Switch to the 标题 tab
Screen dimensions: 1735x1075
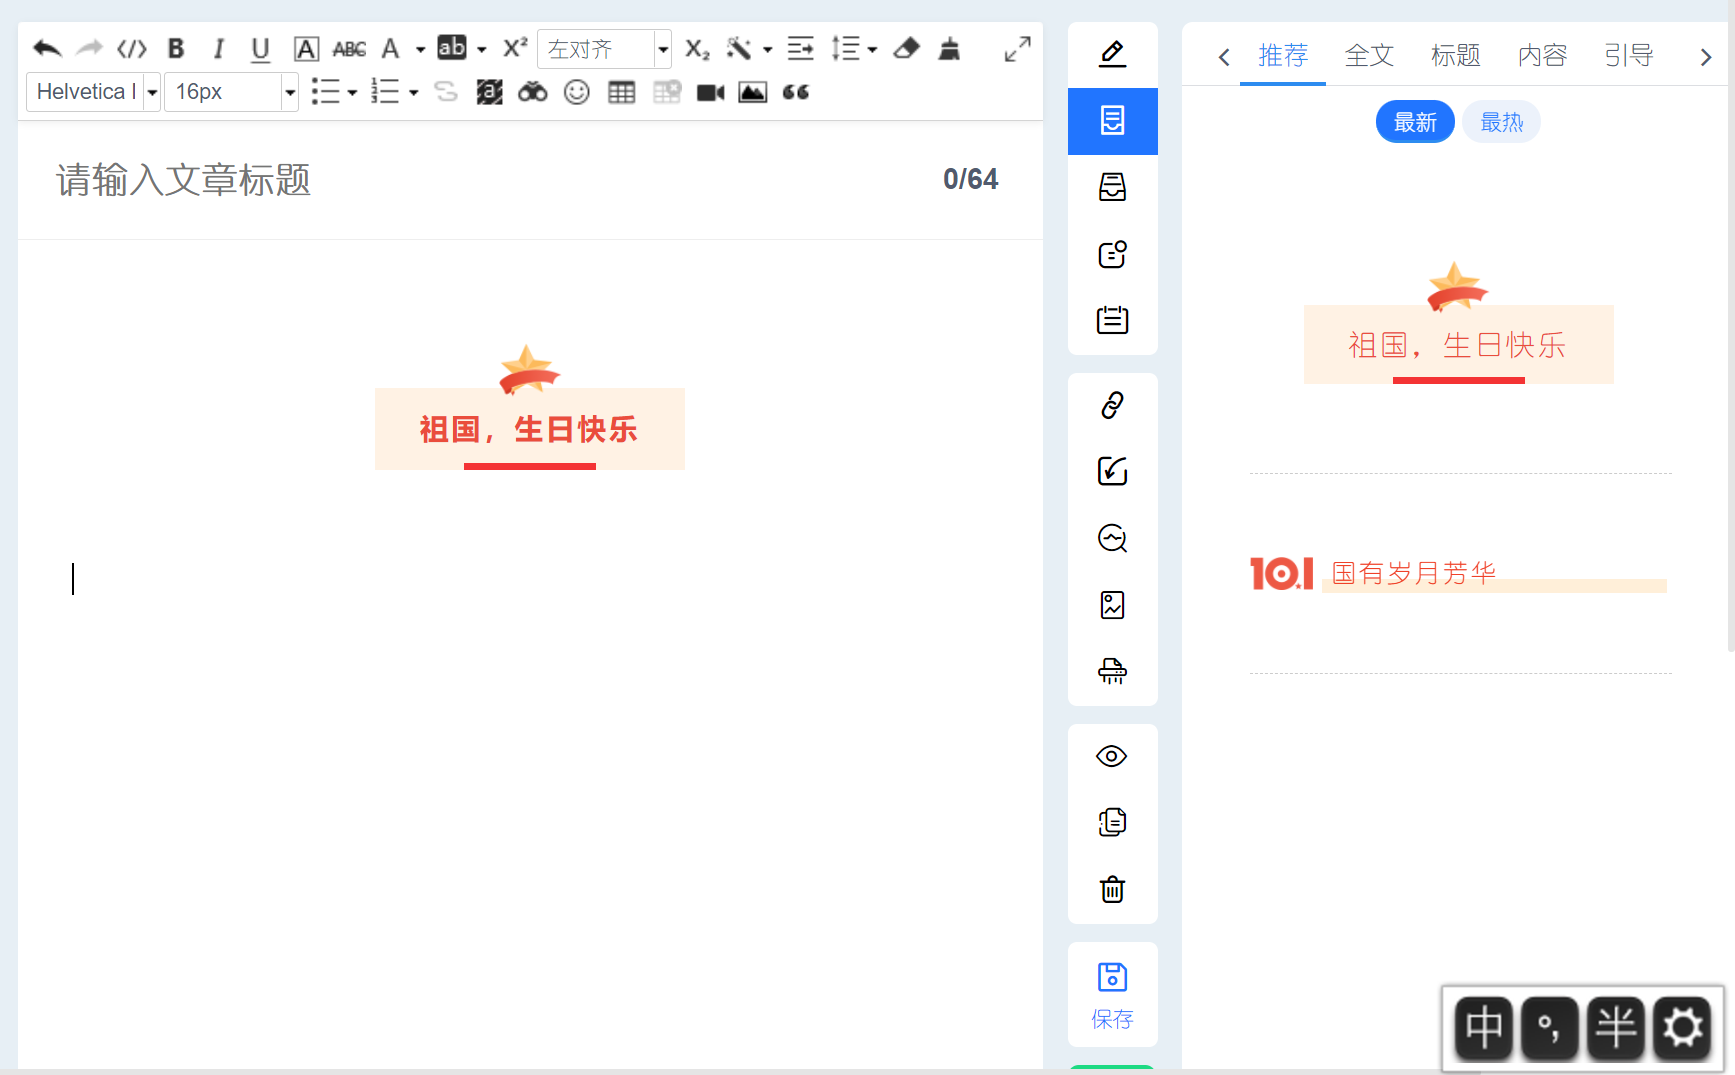[x=1455, y=56]
